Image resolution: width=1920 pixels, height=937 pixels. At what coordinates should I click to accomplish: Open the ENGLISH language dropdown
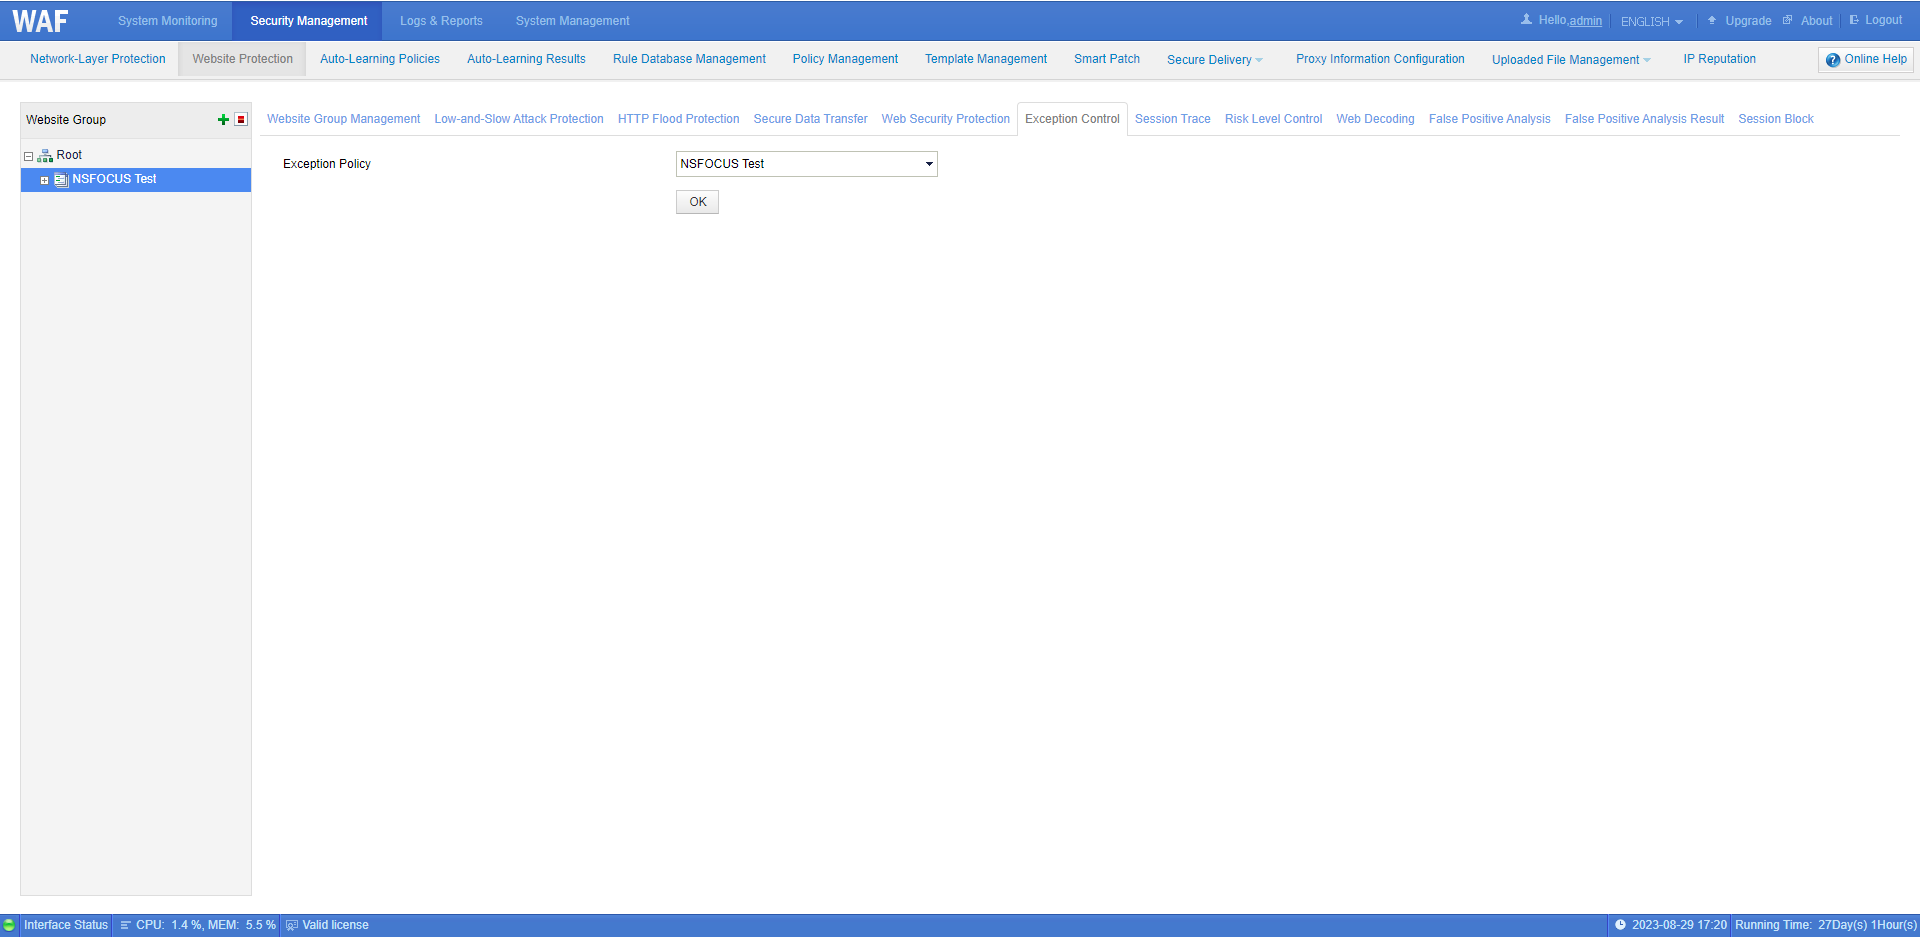(x=1651, y=21)
